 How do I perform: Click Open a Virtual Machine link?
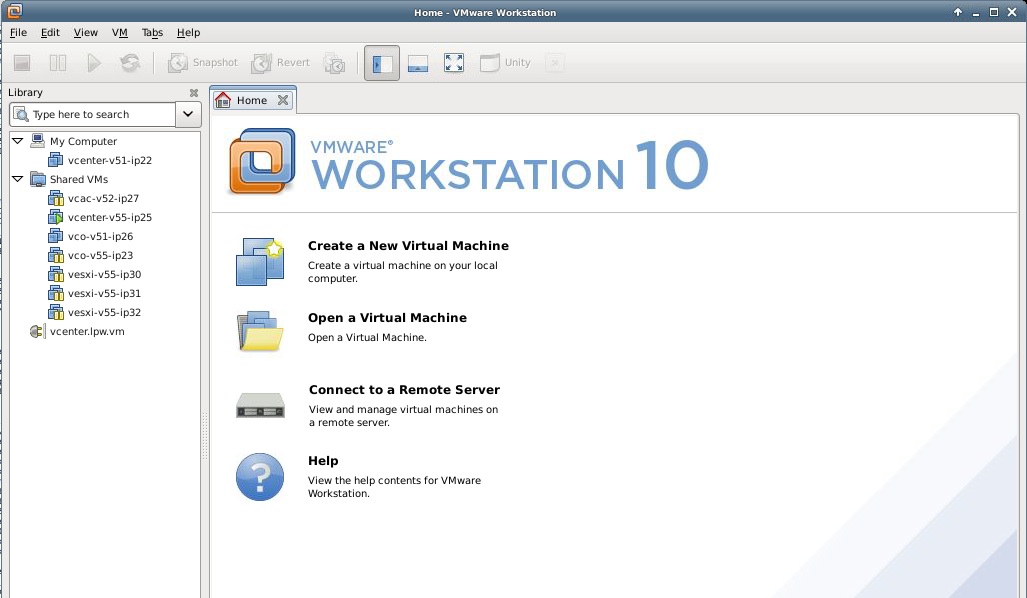click(387, 318)
